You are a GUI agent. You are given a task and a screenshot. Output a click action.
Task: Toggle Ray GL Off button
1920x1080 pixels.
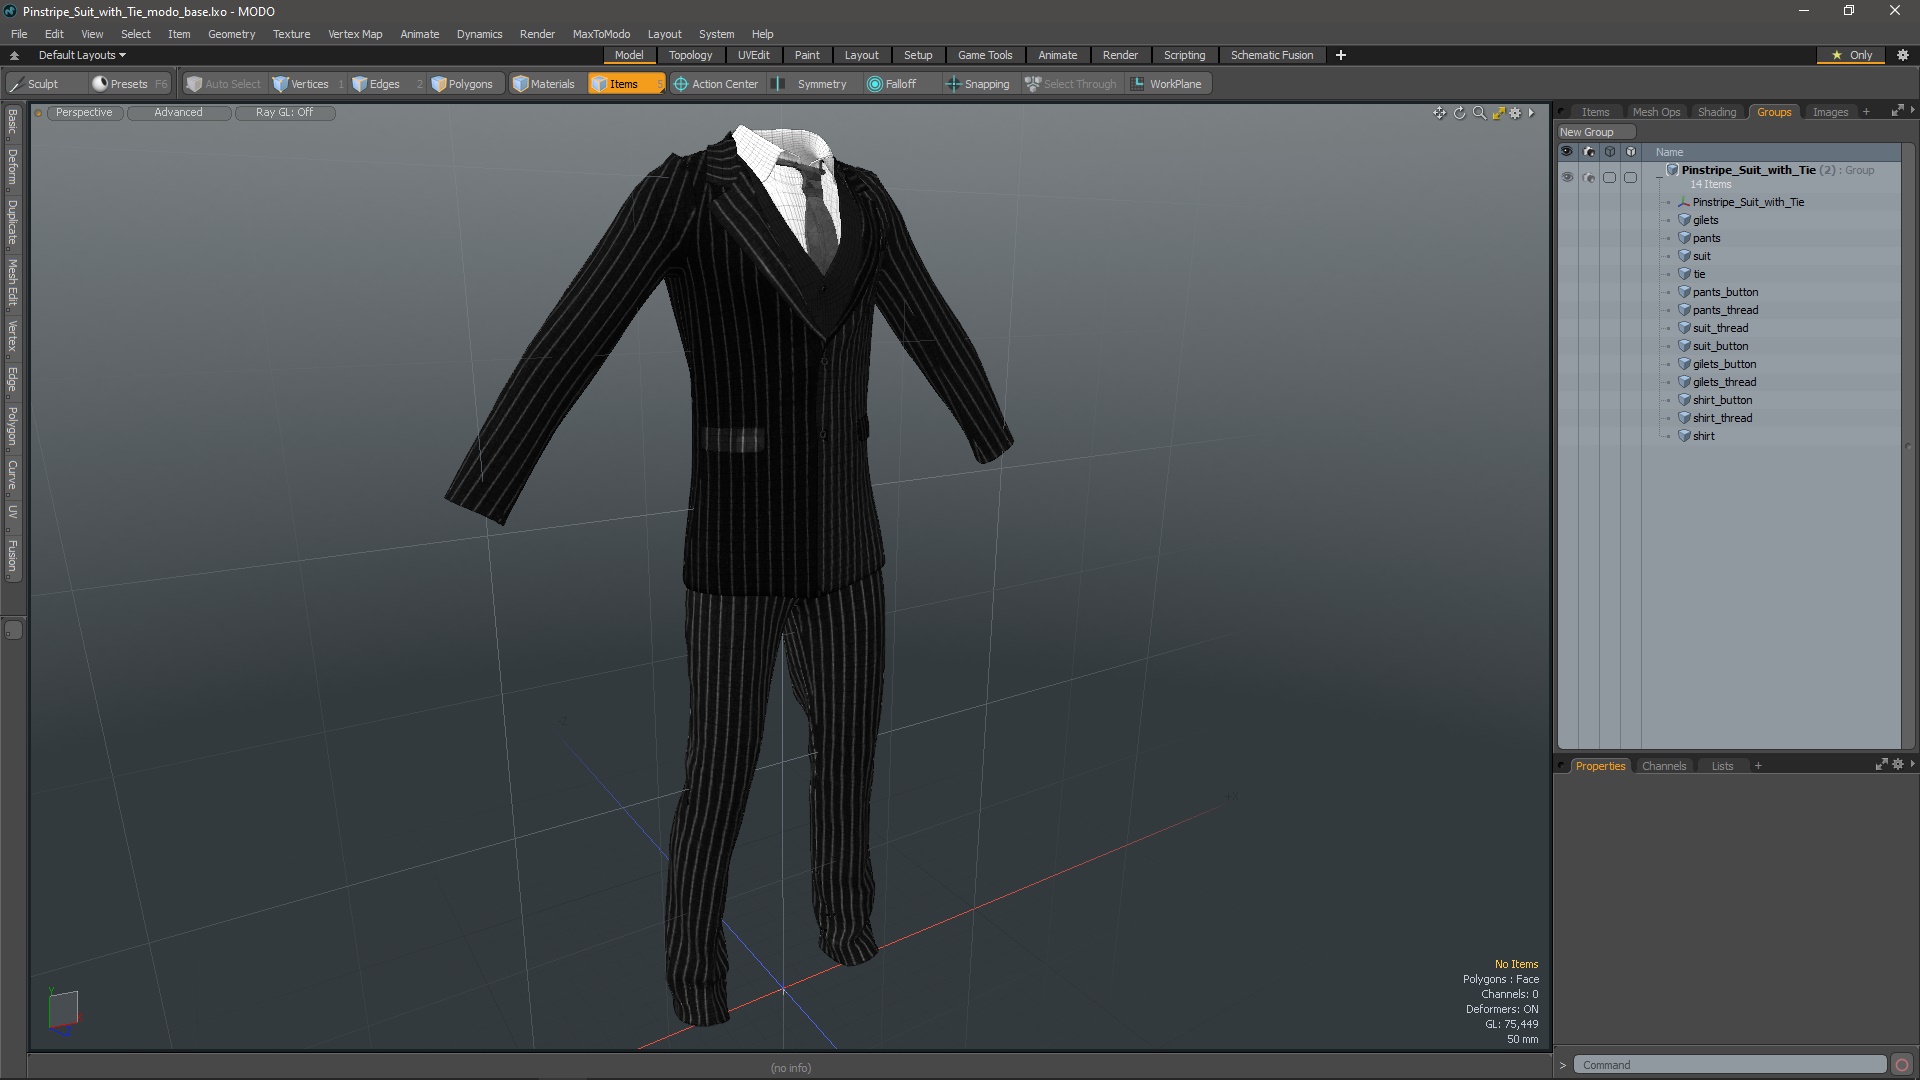(x=284, y=113)
